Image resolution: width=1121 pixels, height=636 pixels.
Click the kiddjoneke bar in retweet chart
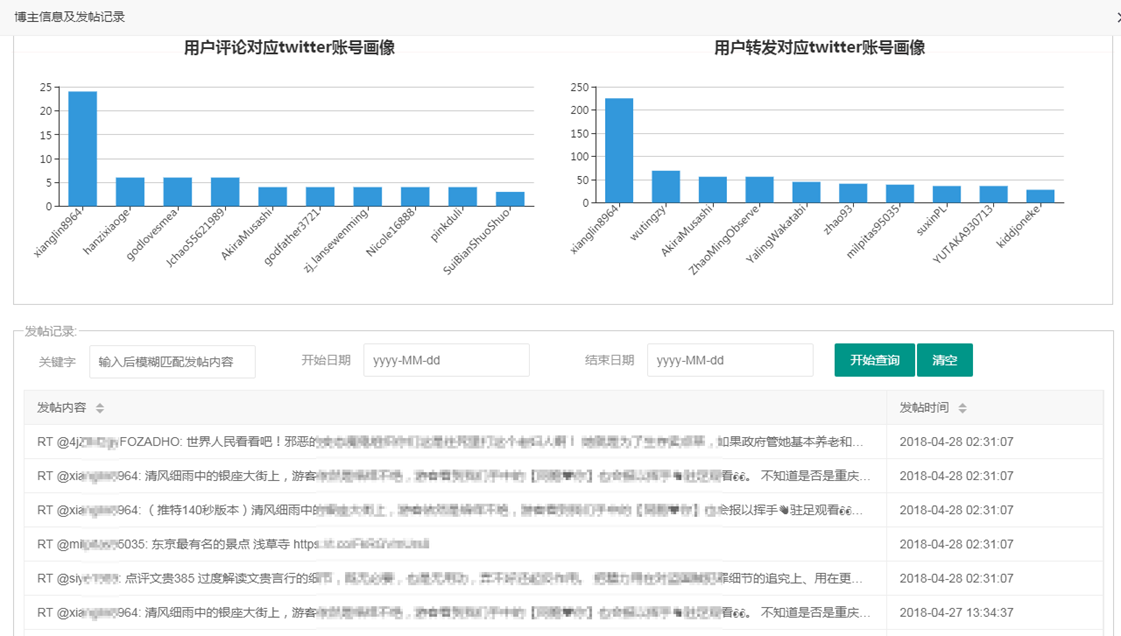tap(1040, 196)
